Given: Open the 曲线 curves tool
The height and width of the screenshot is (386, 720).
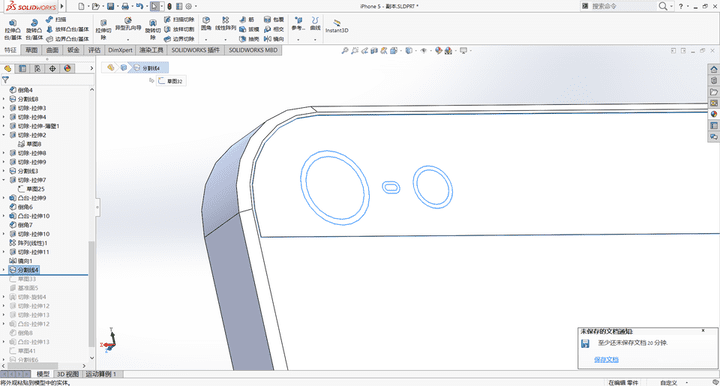Looking at the screenshot, I should [x=315, y=24].
